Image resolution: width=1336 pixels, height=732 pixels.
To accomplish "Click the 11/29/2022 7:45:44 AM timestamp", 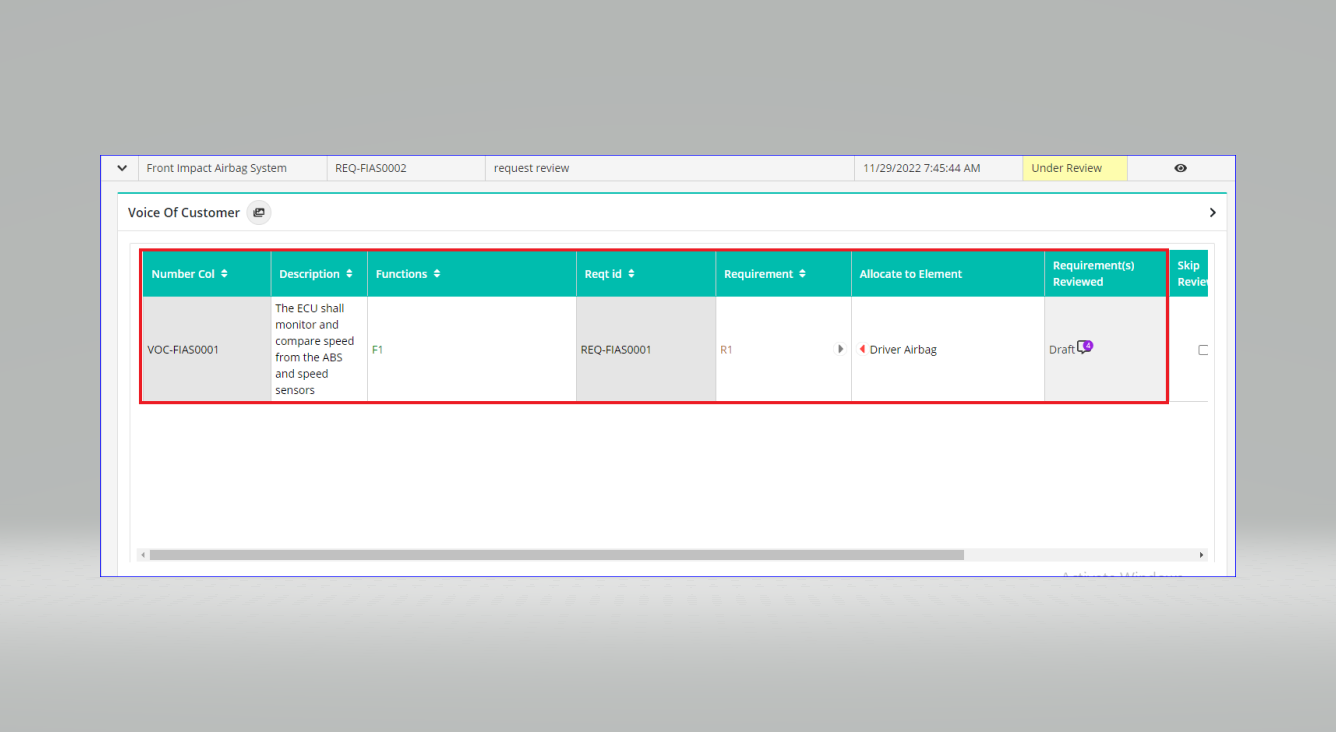I will (921, 168).
